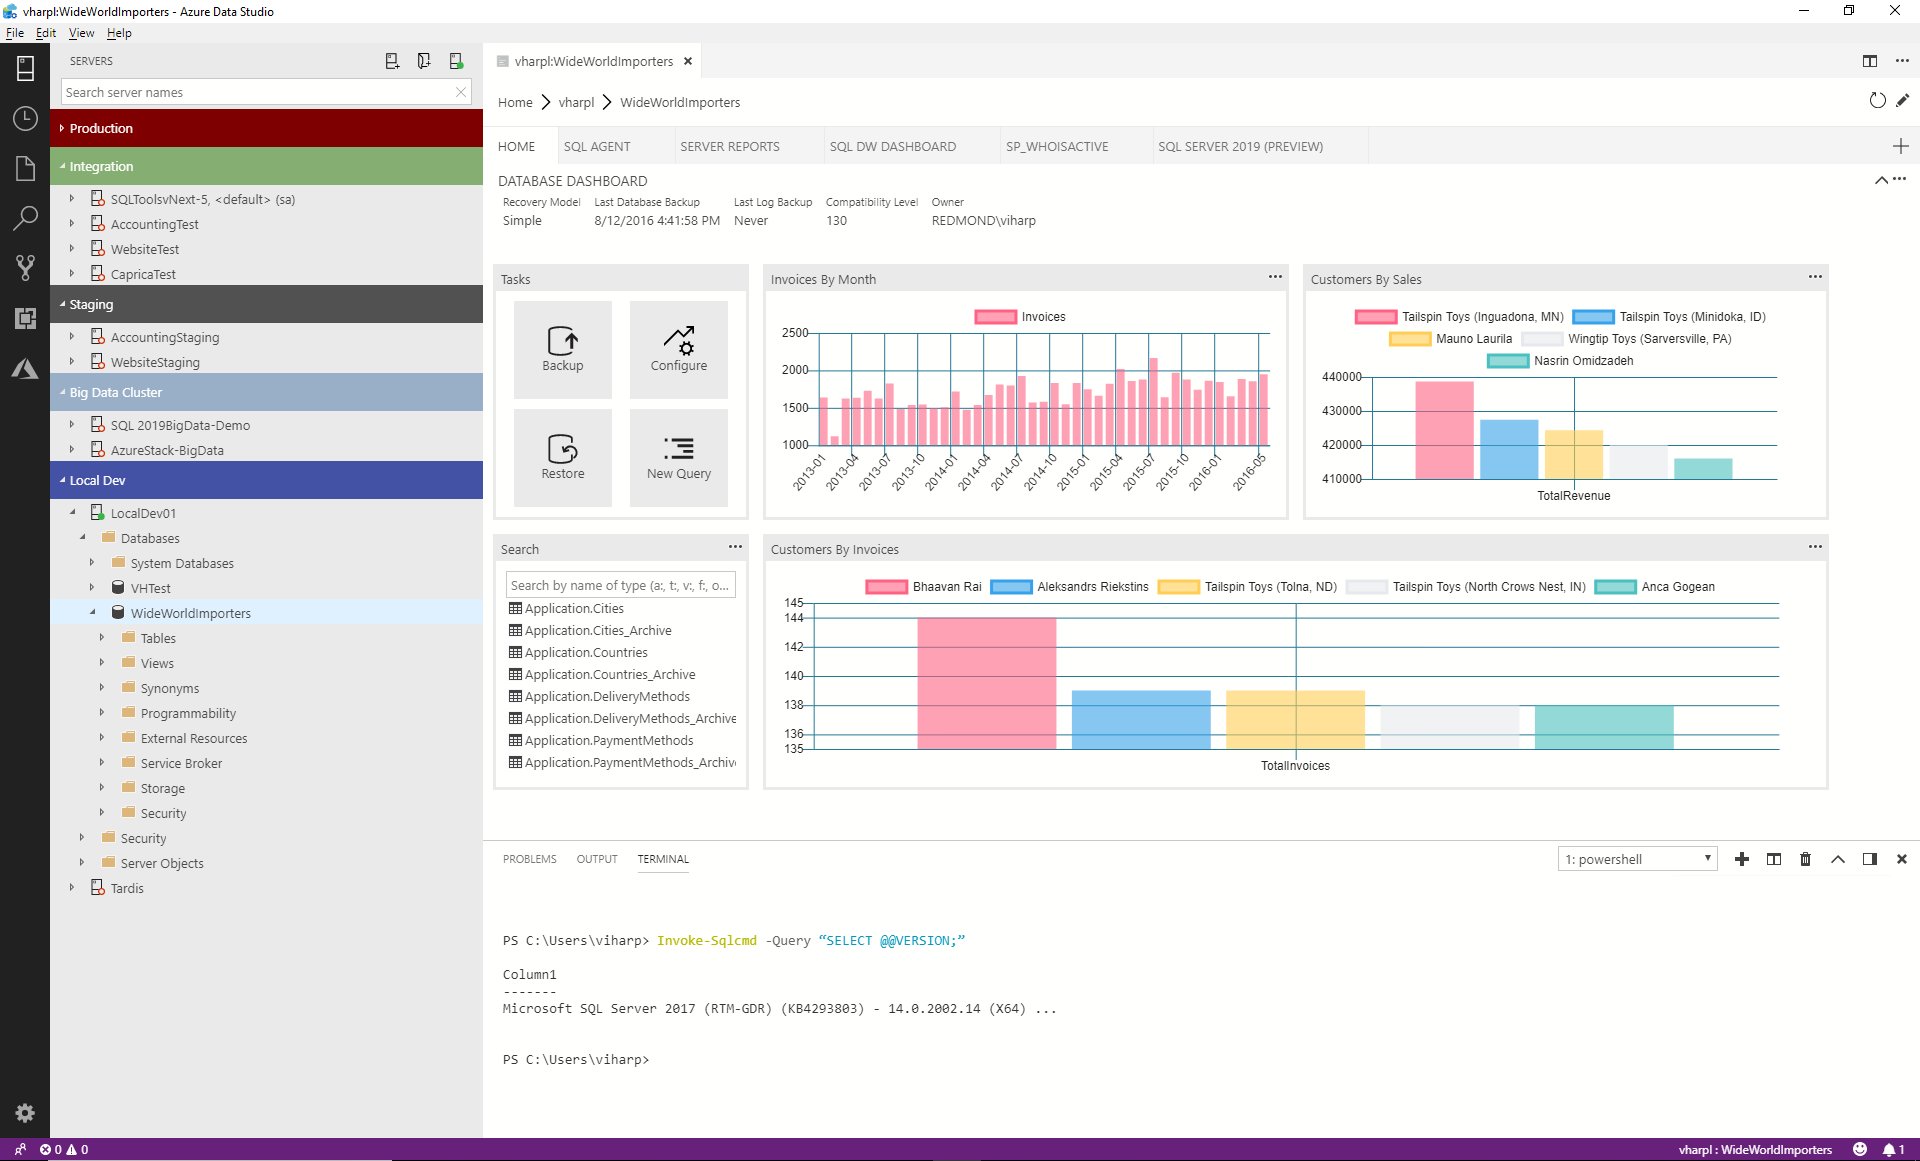Screen dimensions: 1920x1161
Task: Select the PowerShell terminal dropdown
Action: pyautogui.click(x=1635, y=859)
